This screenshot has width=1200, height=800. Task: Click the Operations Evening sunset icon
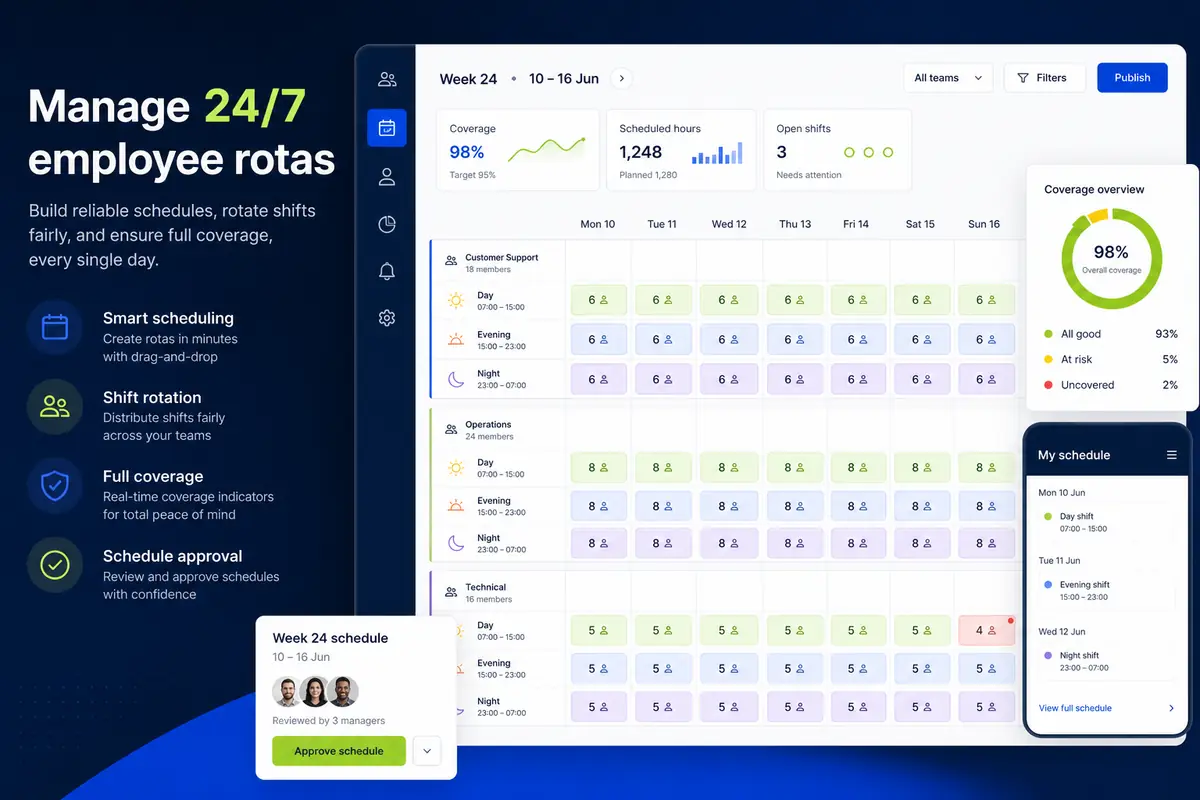pos(456,505)
